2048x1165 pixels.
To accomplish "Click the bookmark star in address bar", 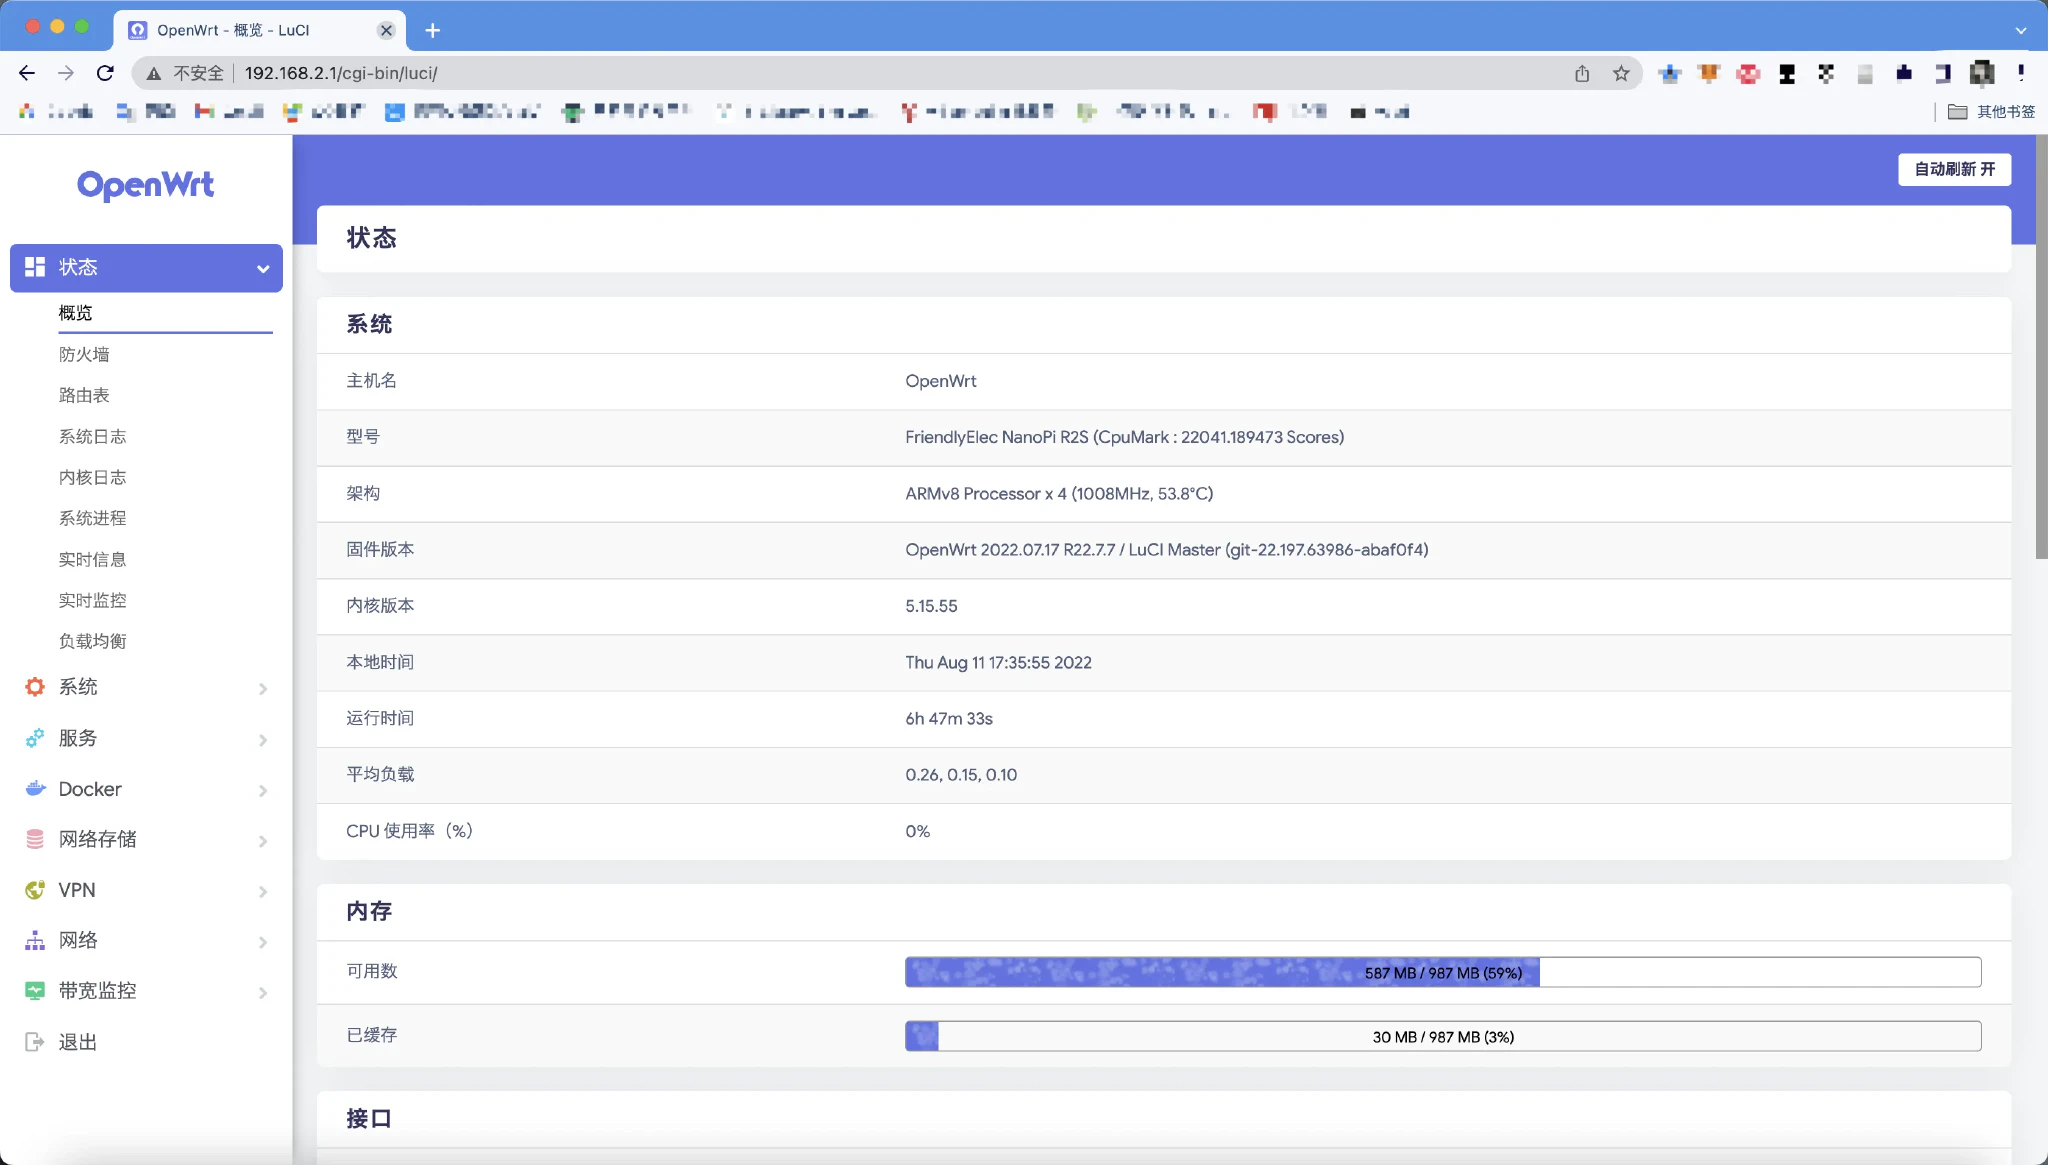I will [1620, 73].
